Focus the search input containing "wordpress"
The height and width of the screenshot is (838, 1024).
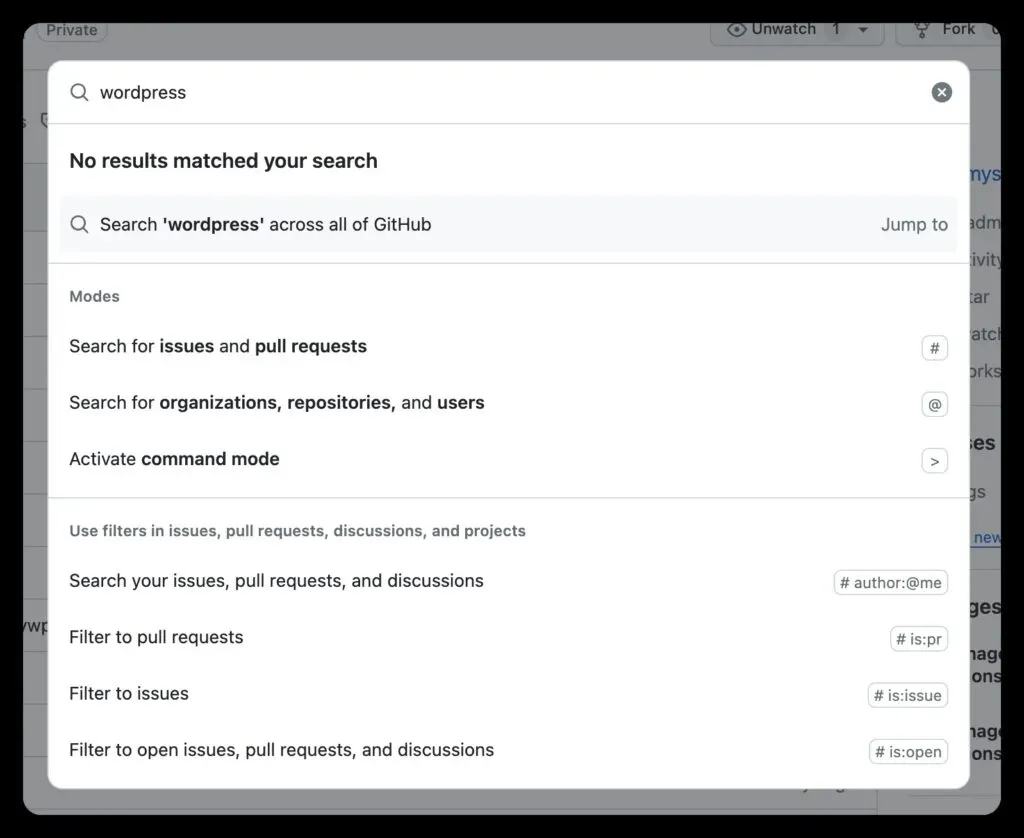[500, 92]
